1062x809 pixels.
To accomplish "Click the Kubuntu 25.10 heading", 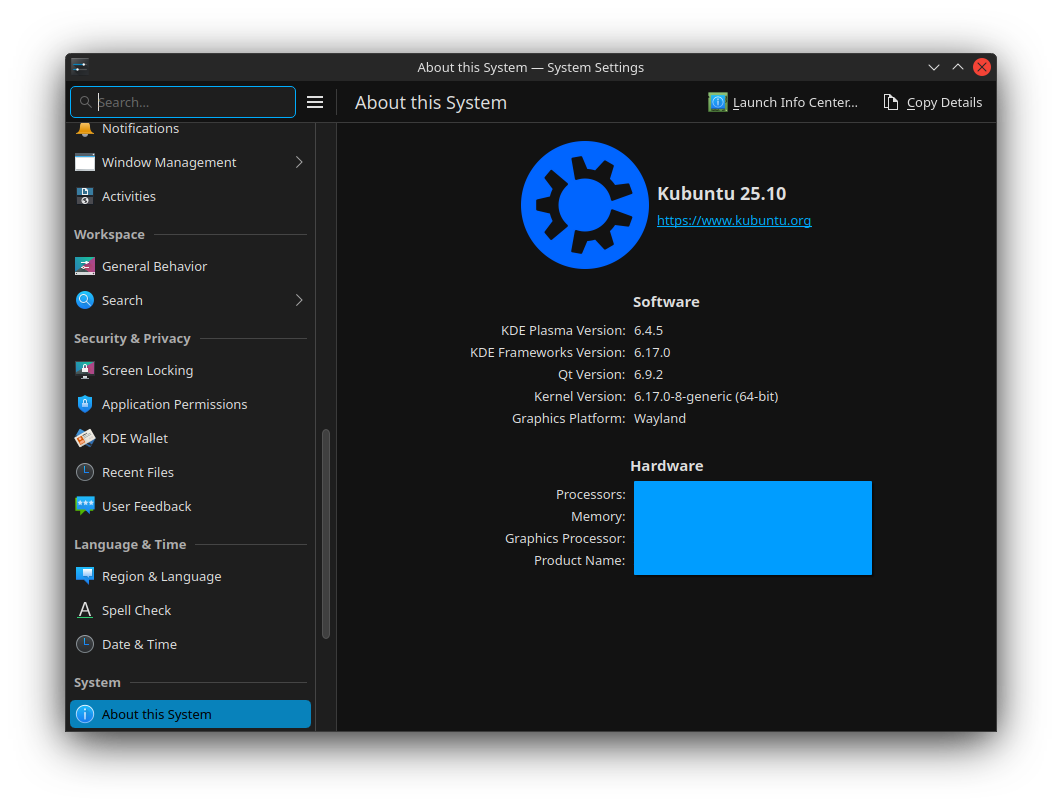I will [721, 194].
